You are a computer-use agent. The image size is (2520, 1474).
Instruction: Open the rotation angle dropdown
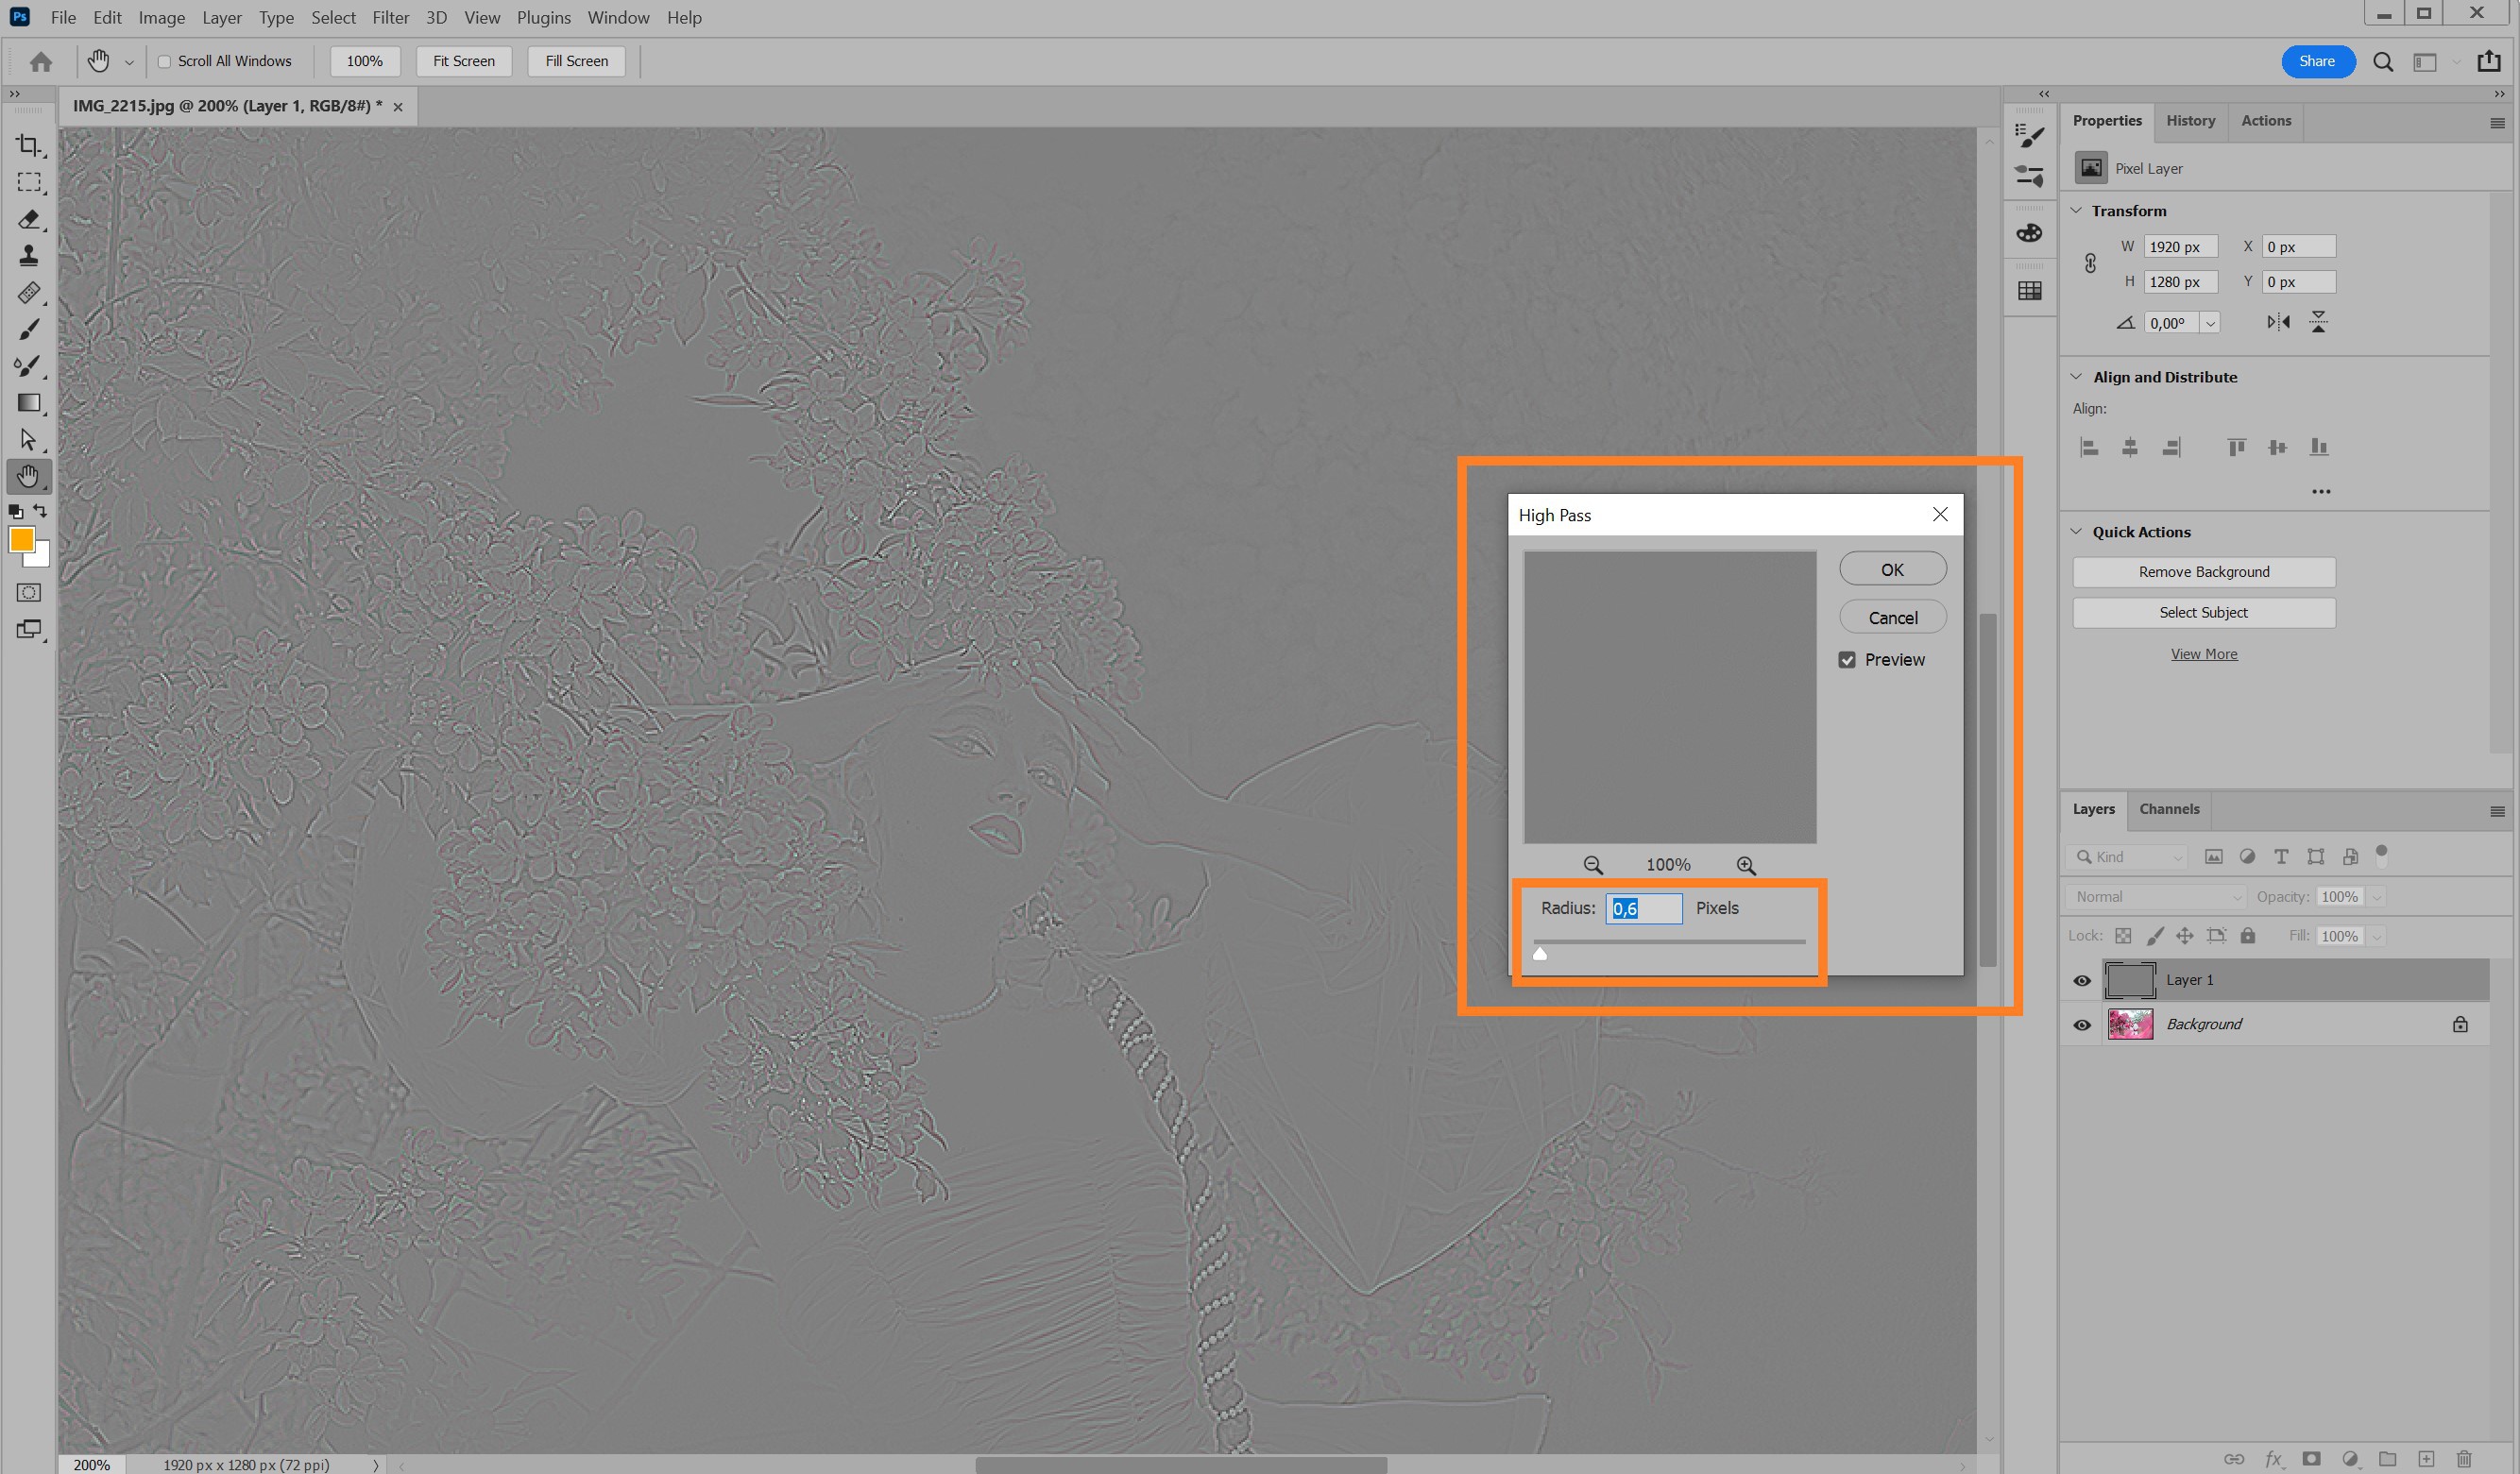pos(2210,323)
